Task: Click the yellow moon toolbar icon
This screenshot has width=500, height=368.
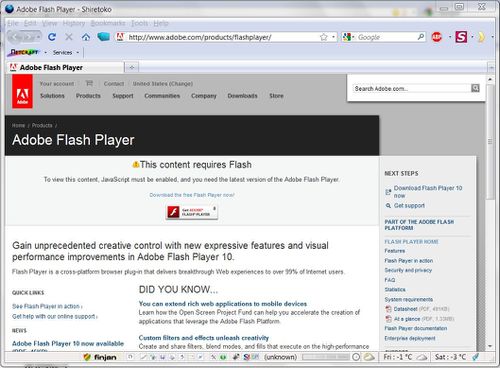Action: 481,37
